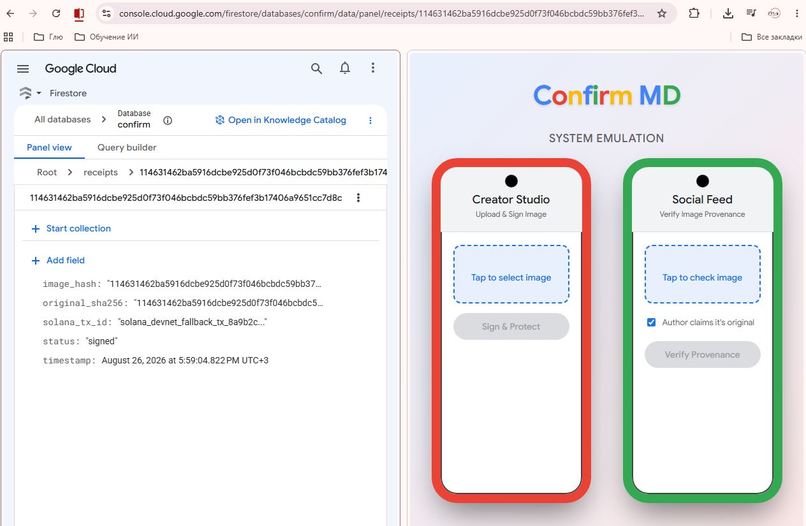Open the Google Cloud hamburger navigation menu
This screenshot has width=806, height=526.
point(23,68)
